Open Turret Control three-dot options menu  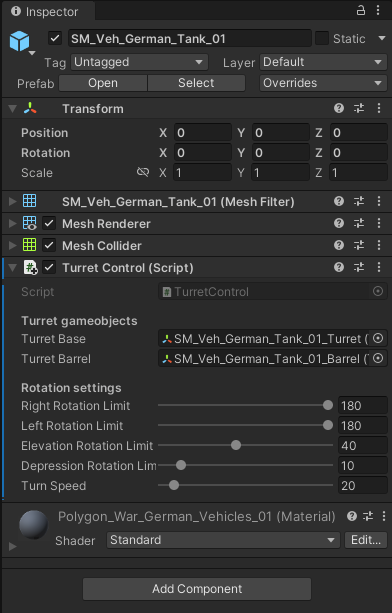pyautogui.click(x=379, y=267)
